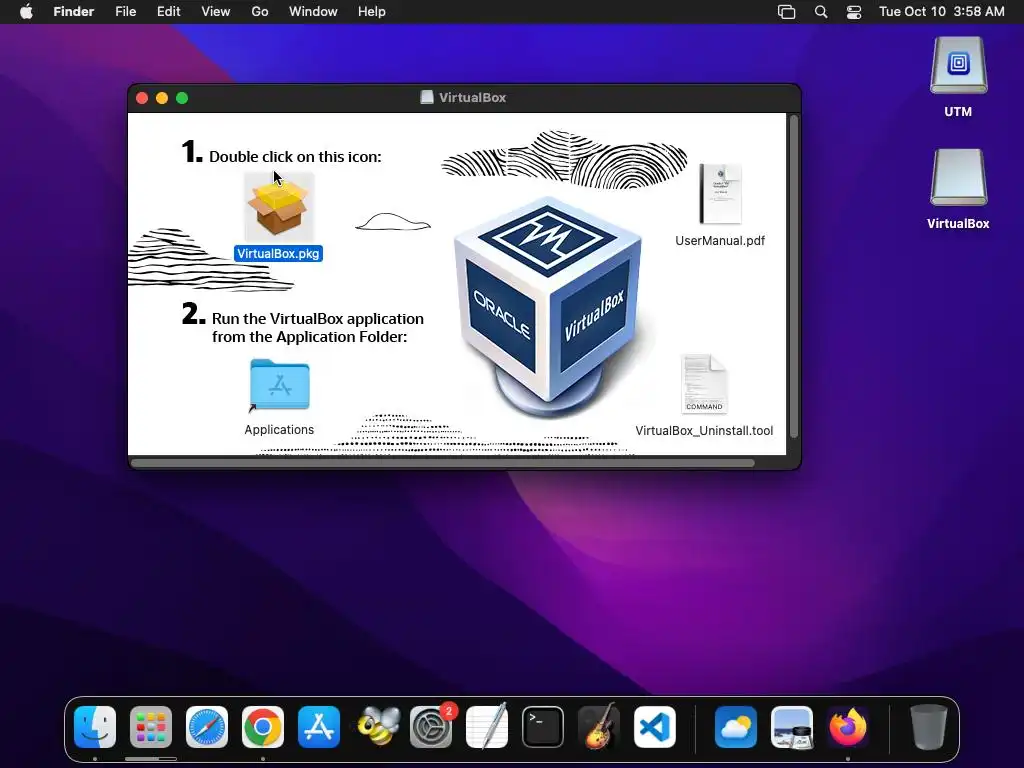Click the screen mirroring menu bar icon
1024x768 pixels.
pos(786,12)
